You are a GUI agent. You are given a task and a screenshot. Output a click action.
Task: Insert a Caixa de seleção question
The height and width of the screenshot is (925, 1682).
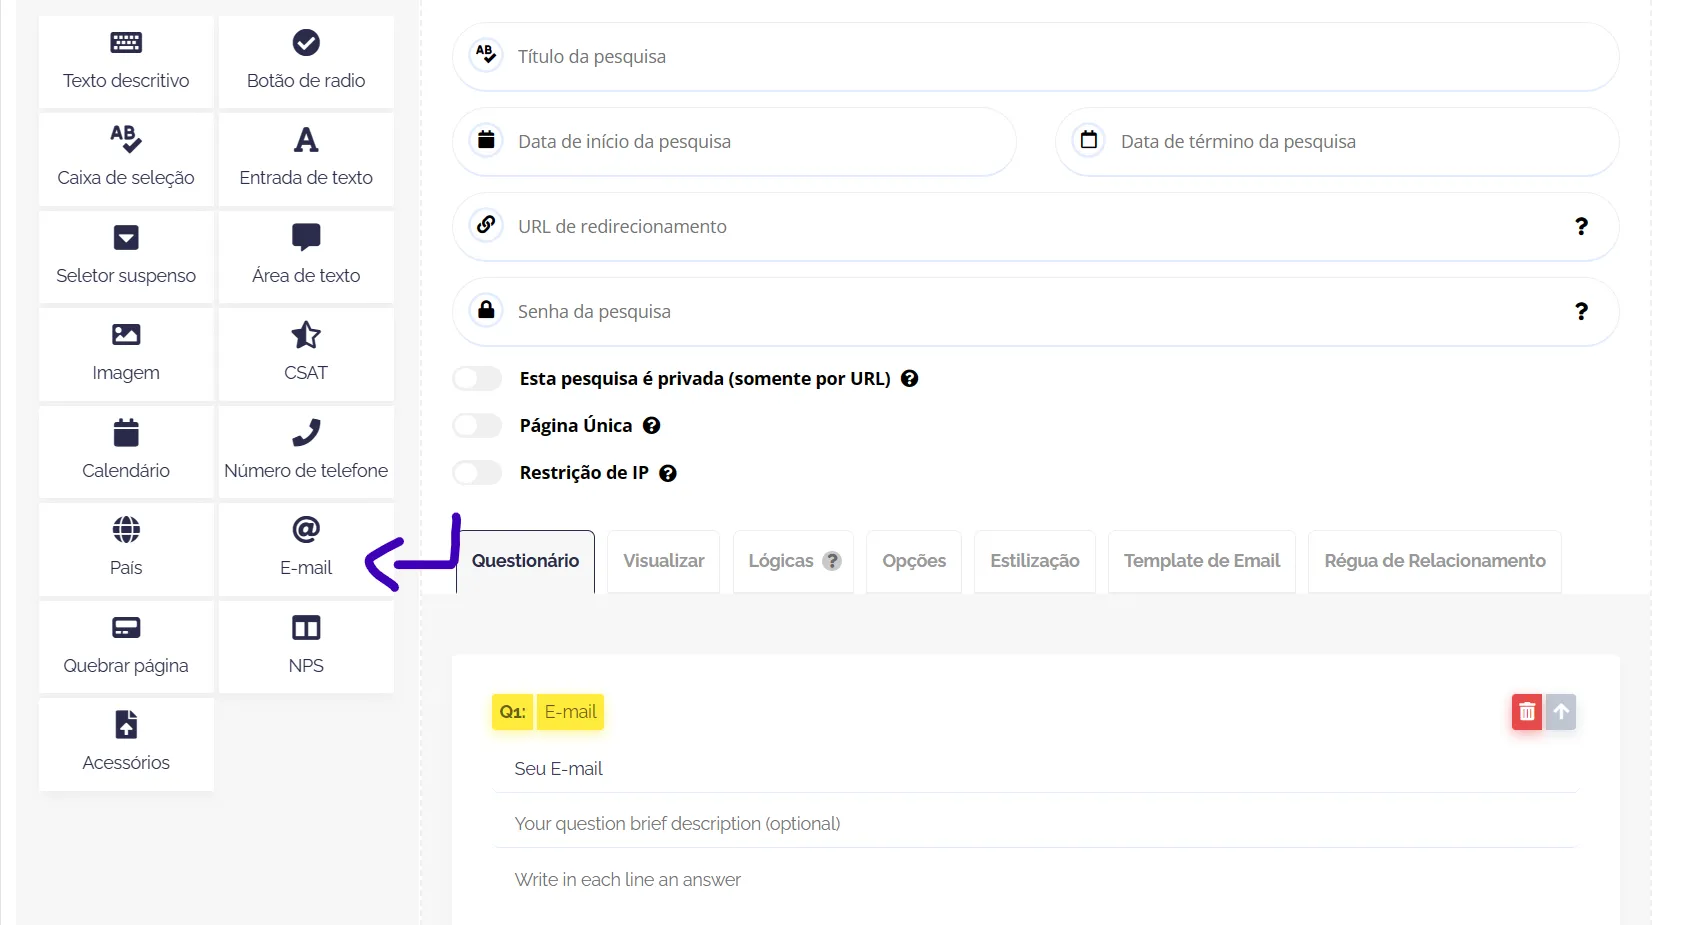(126, 159)
